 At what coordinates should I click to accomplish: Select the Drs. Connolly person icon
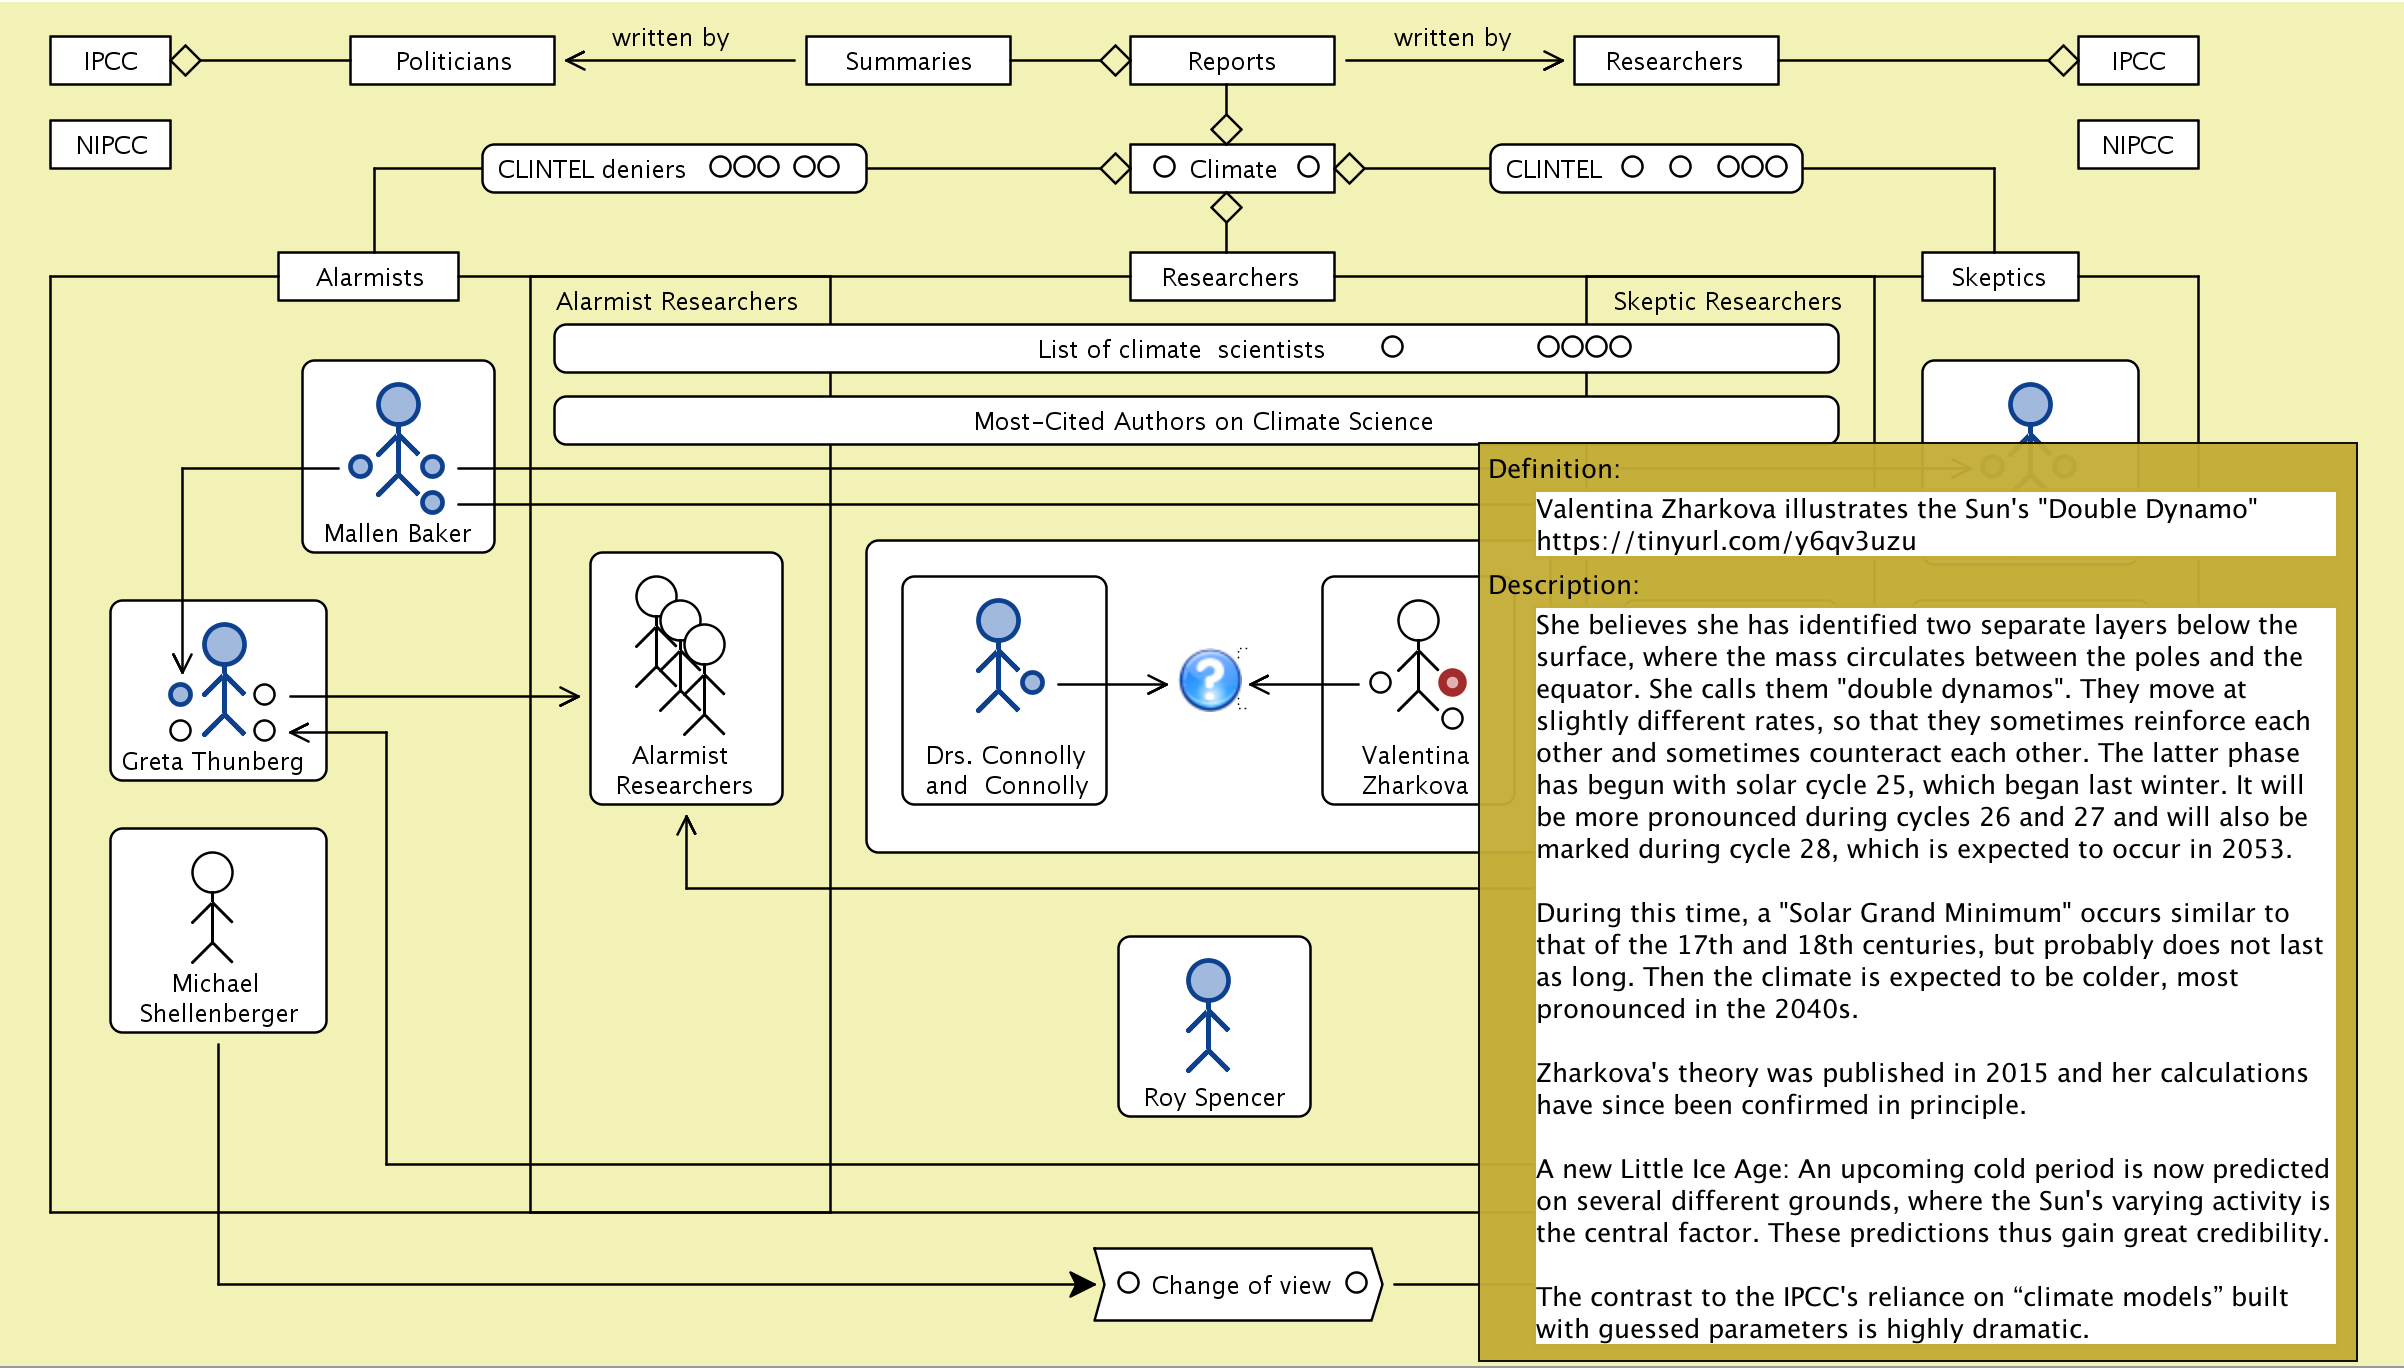(998, 655)
